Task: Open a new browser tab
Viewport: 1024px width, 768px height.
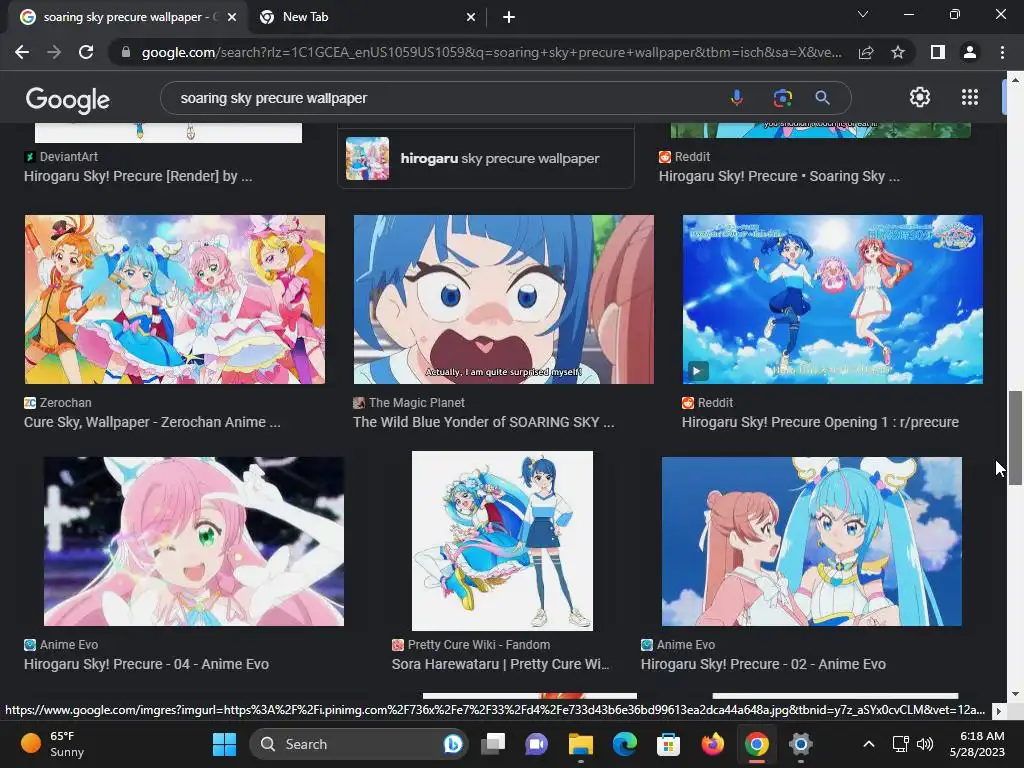Action: tap(509, 17)
